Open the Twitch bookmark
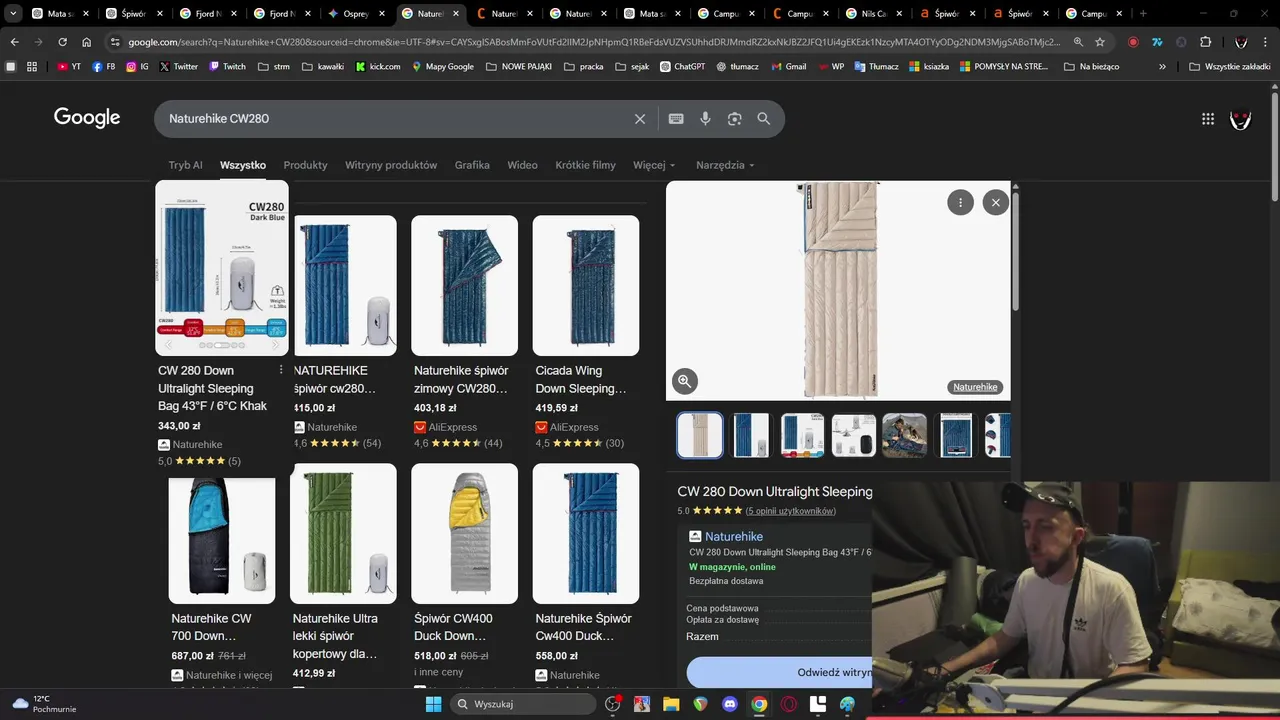1280x720 pixels. pyautogui.click(x=227, y=66)
